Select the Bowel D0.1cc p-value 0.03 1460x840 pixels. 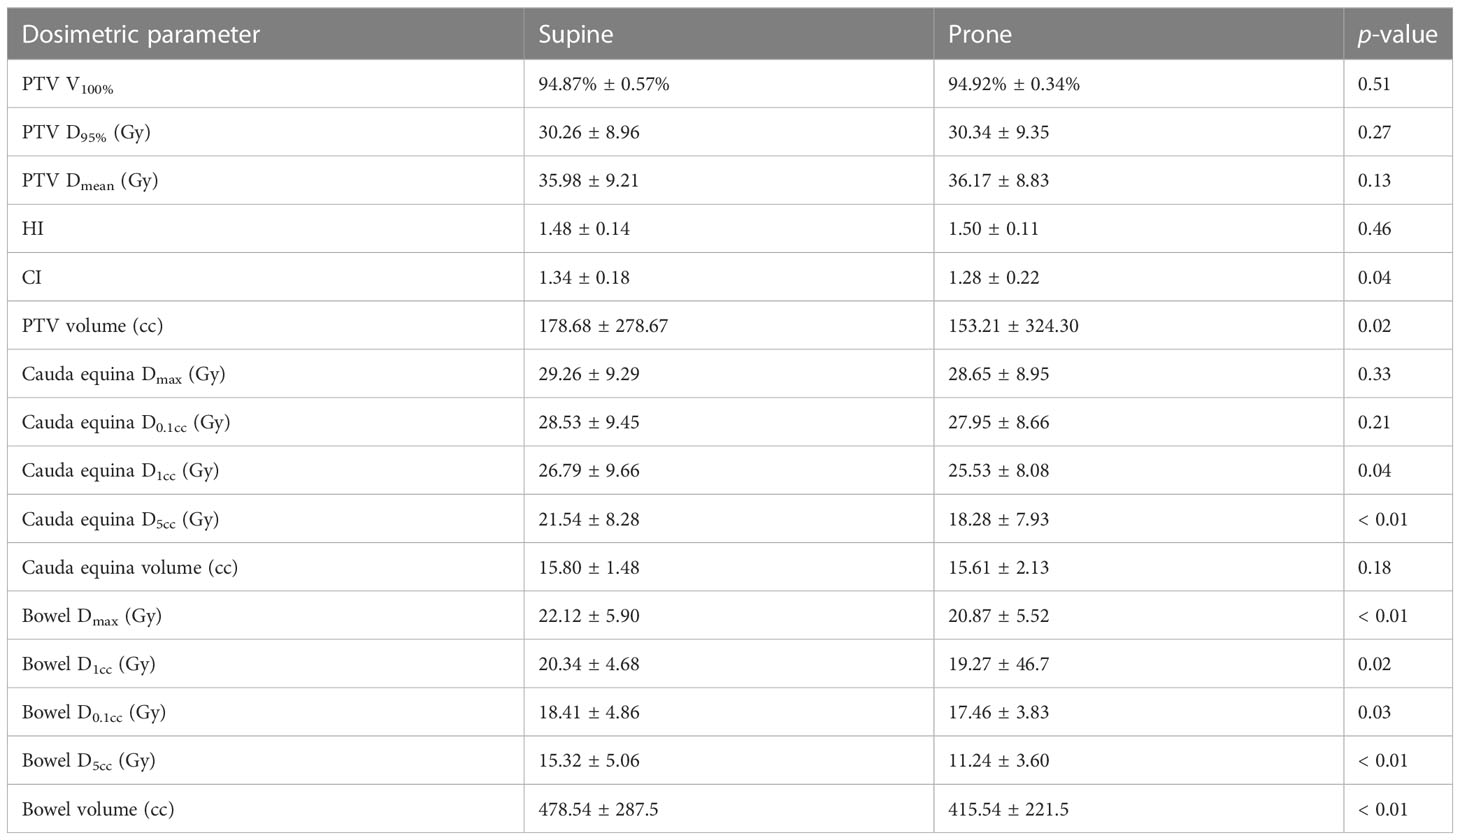tap(1374, 713)
